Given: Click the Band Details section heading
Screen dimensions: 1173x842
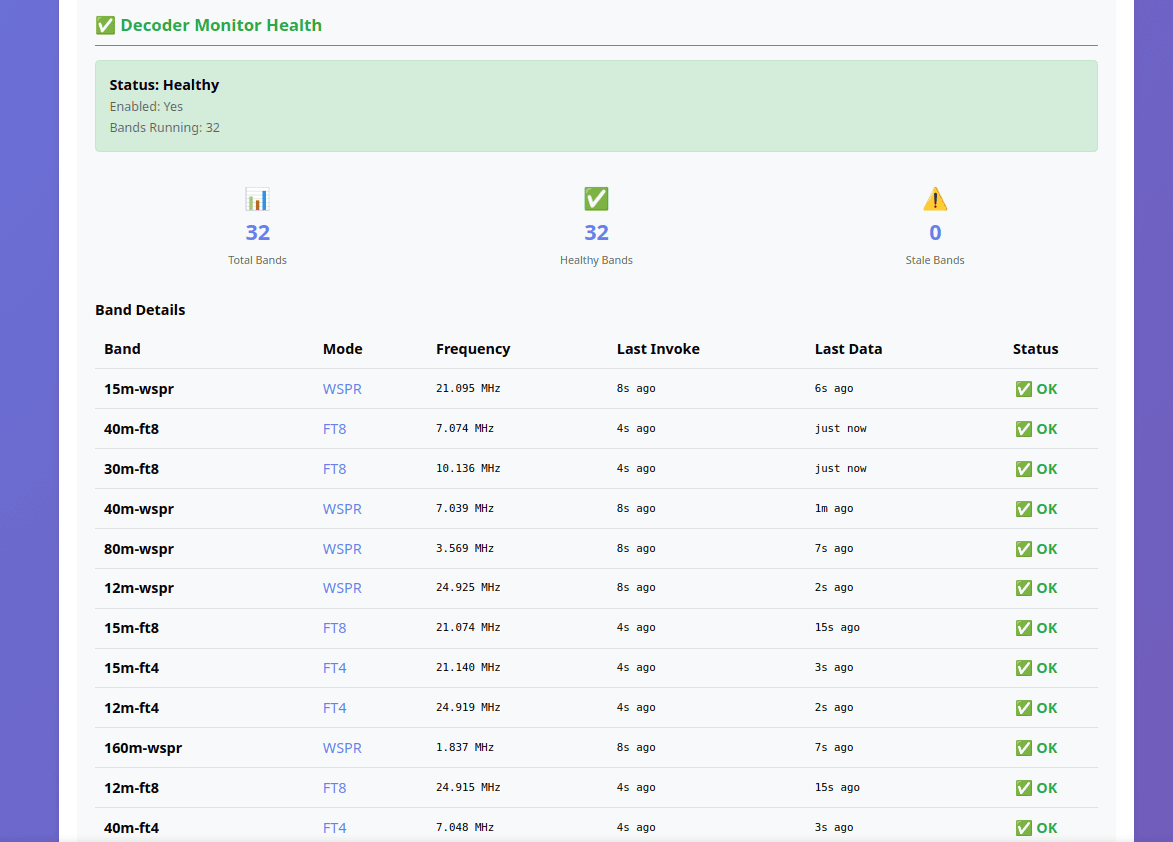Looking at the screenshot, I should click(x=140, y=309).
